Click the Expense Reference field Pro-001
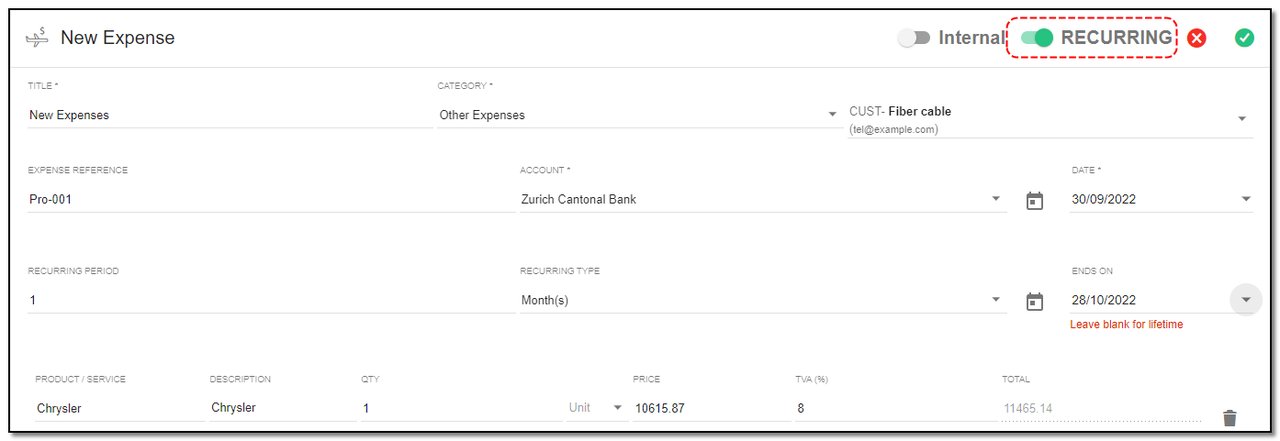The height and width of the screenshot is (441, 1280). (x=271, y=199)
